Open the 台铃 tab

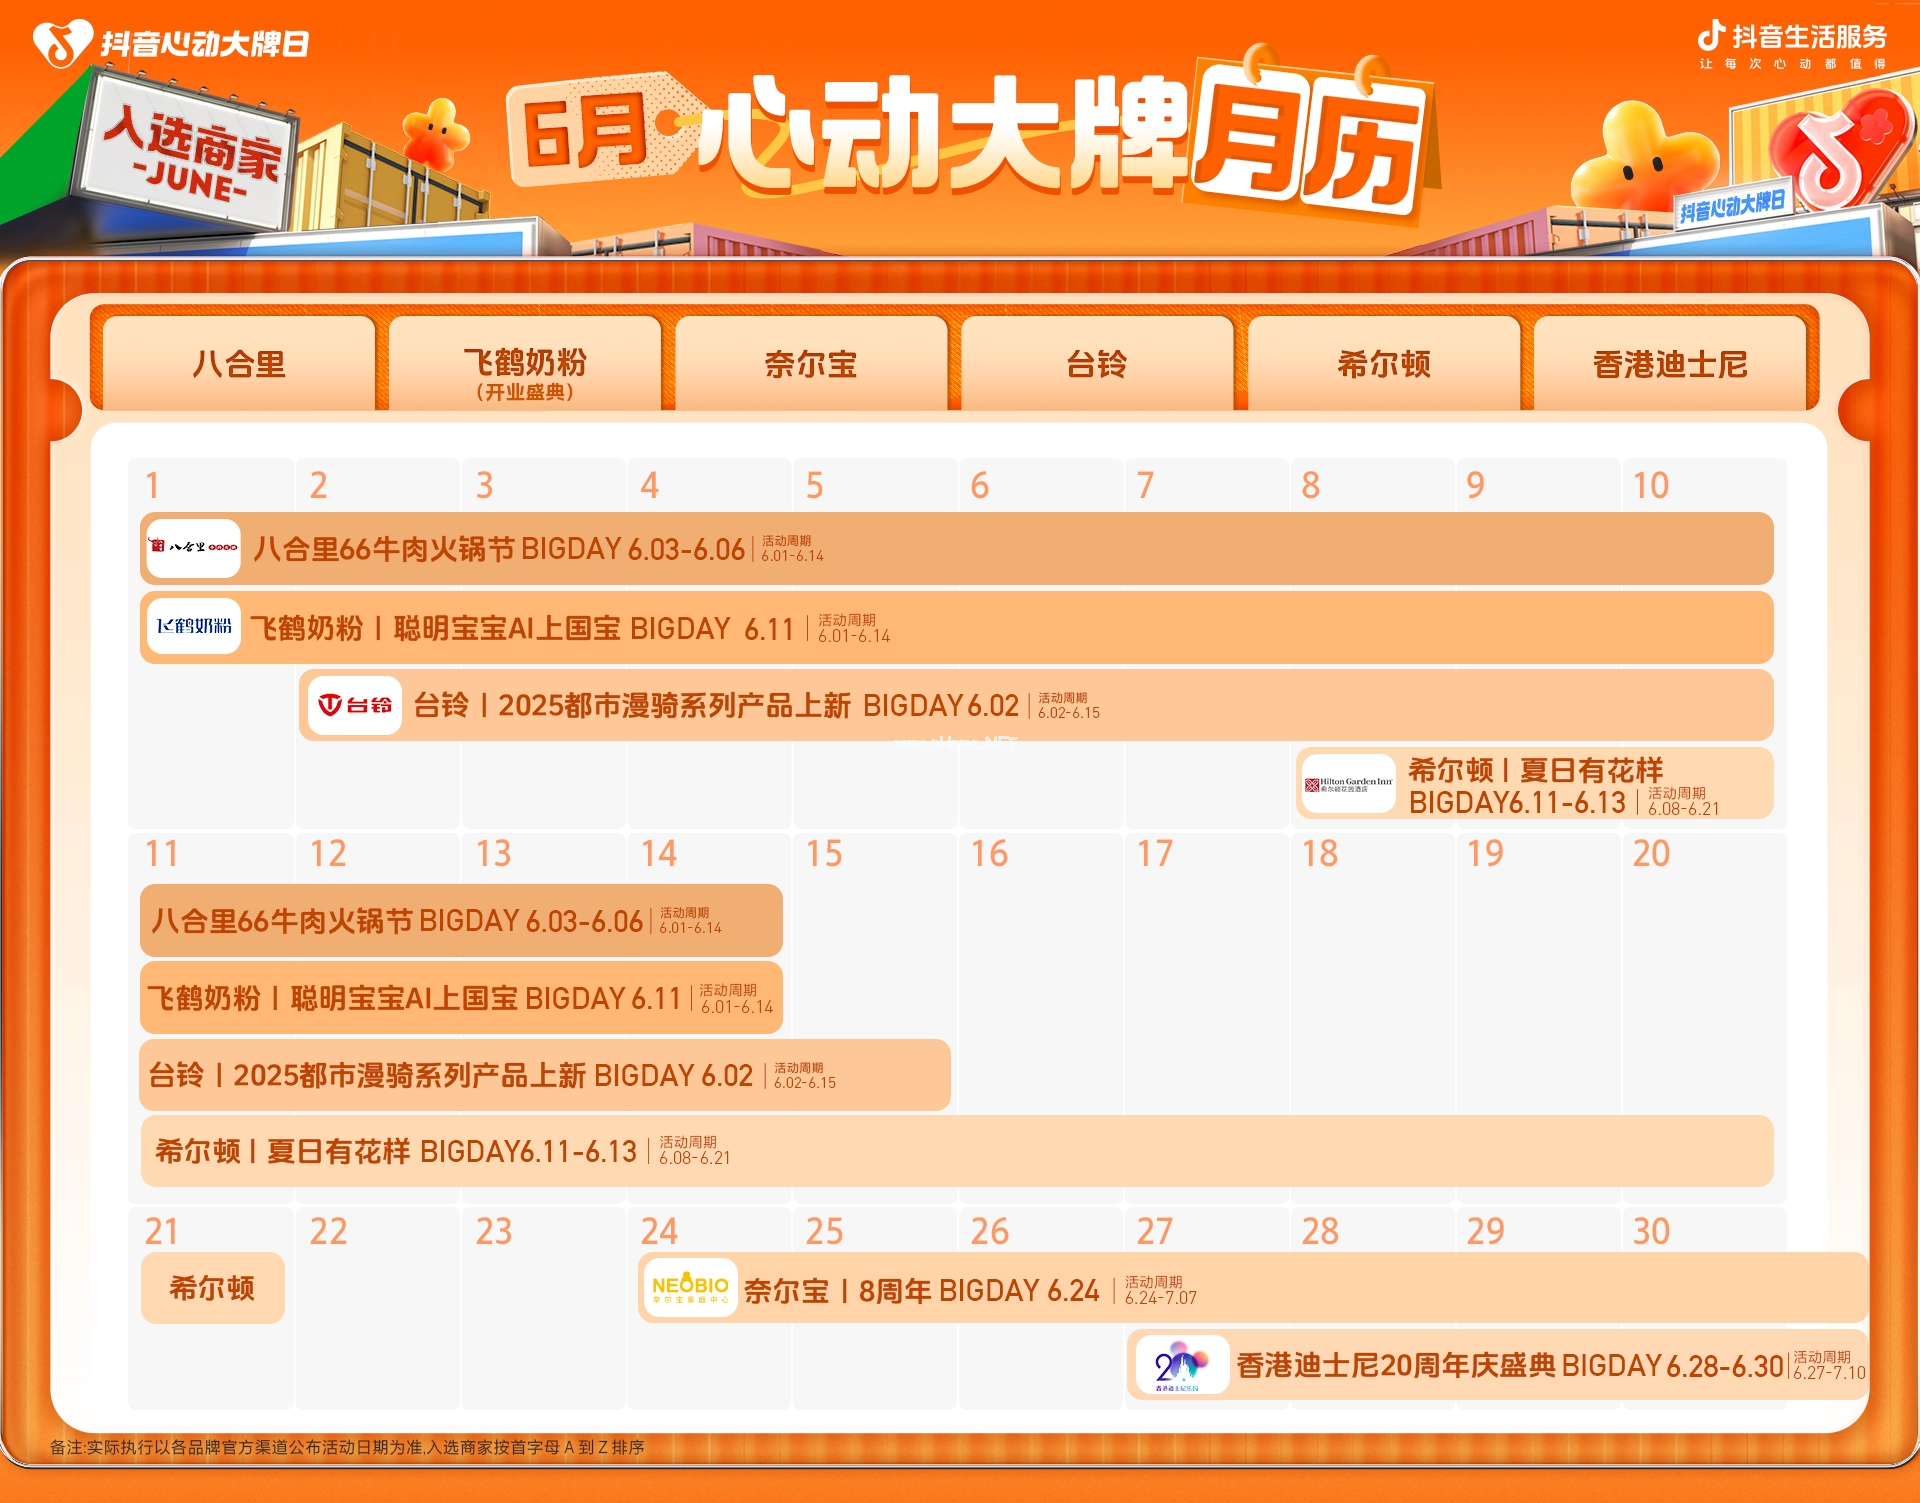pyautogui.click(x=1097, y=365)
